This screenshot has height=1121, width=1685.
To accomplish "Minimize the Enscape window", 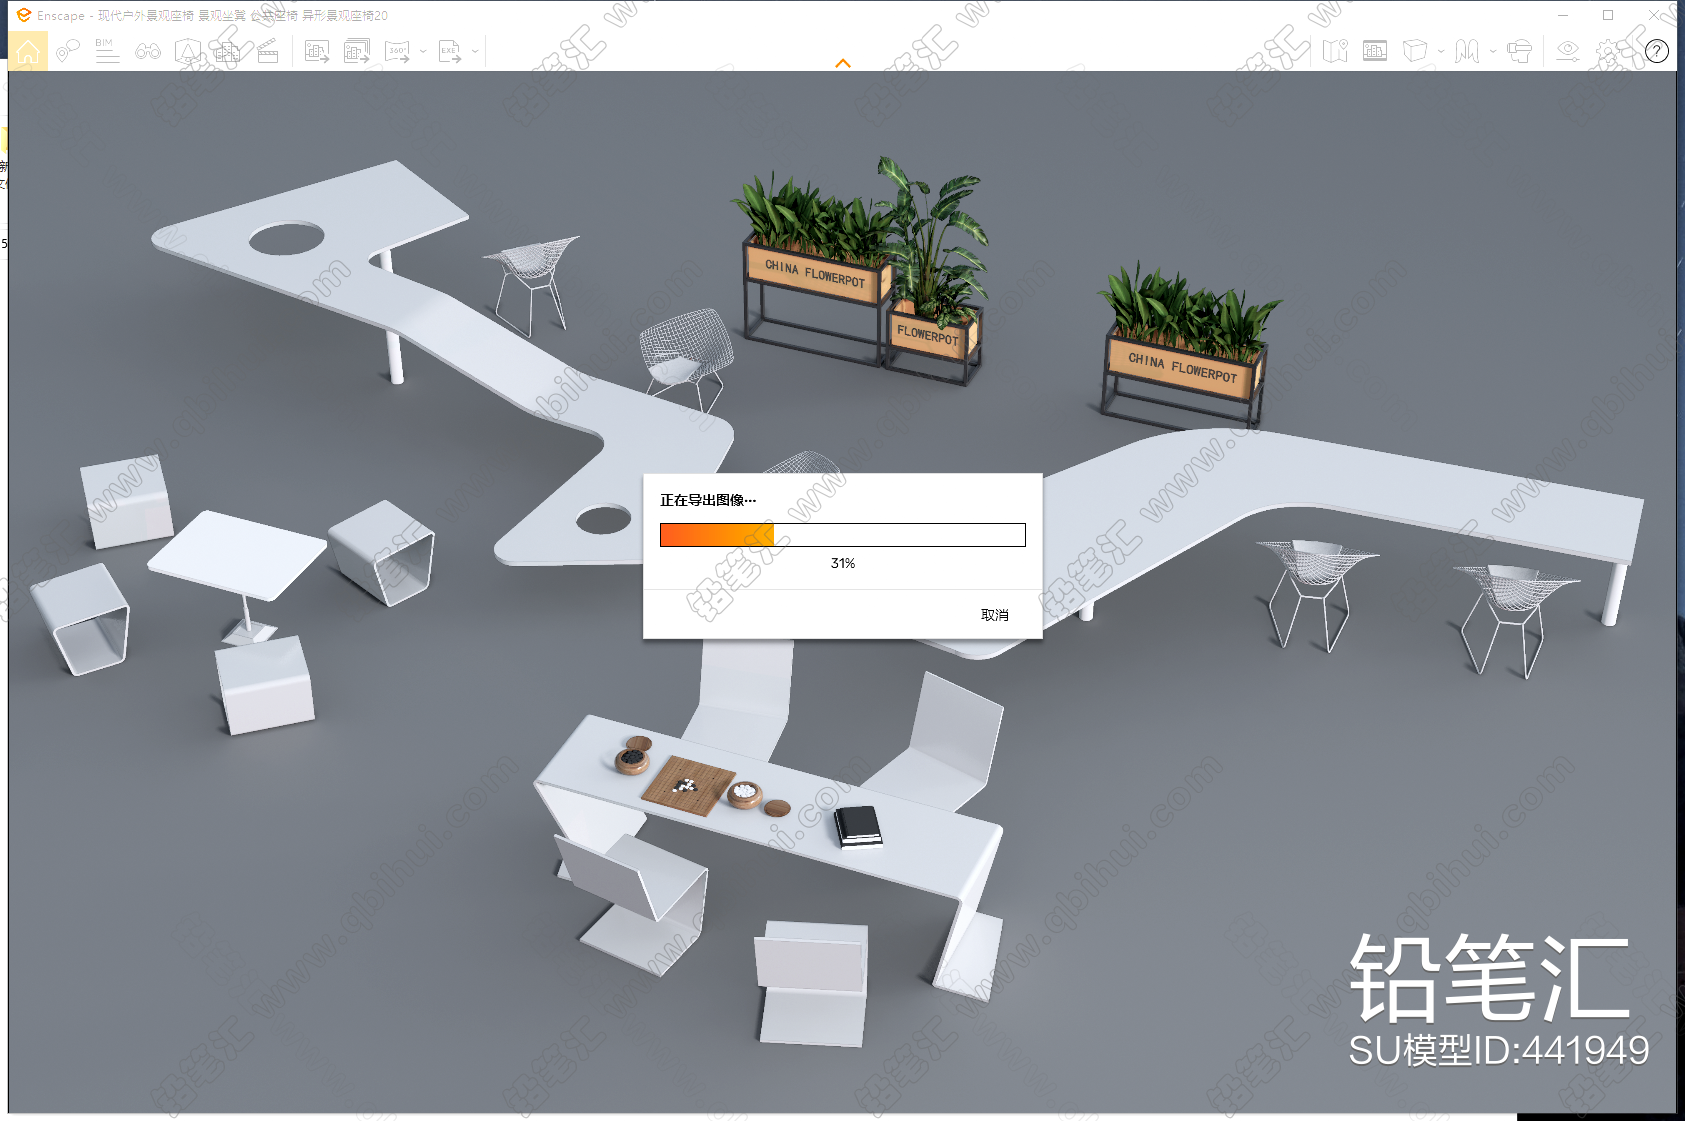I will tap(1563, 15).
